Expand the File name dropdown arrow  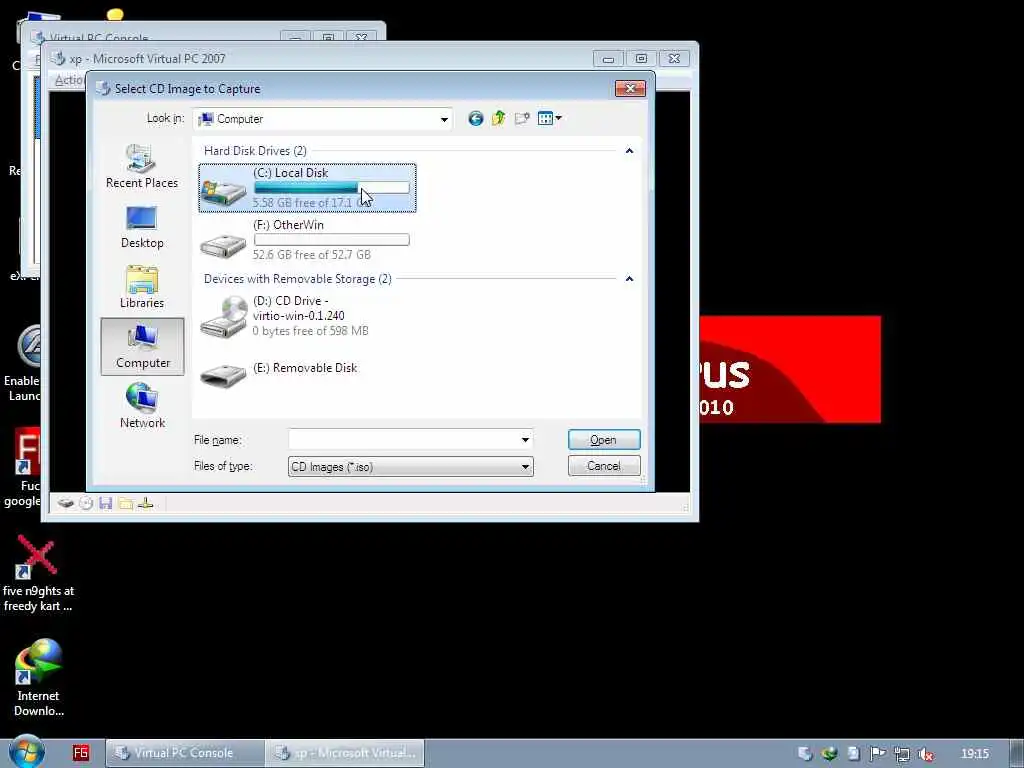click(525, 440)
